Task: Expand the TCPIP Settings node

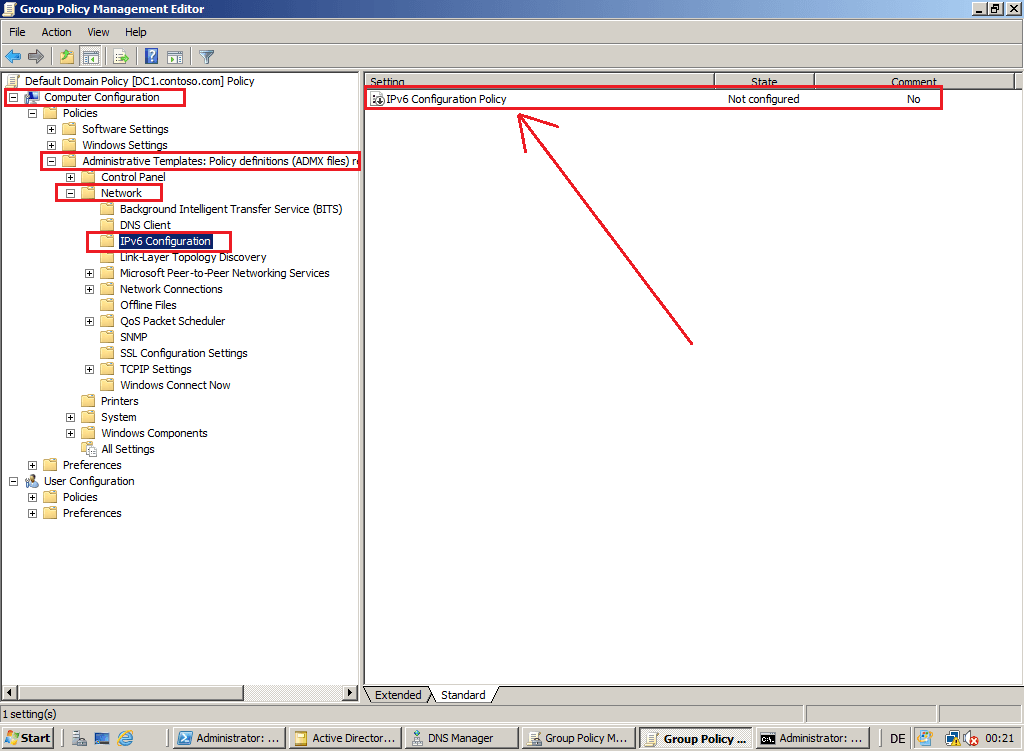Action: (90, 369)
